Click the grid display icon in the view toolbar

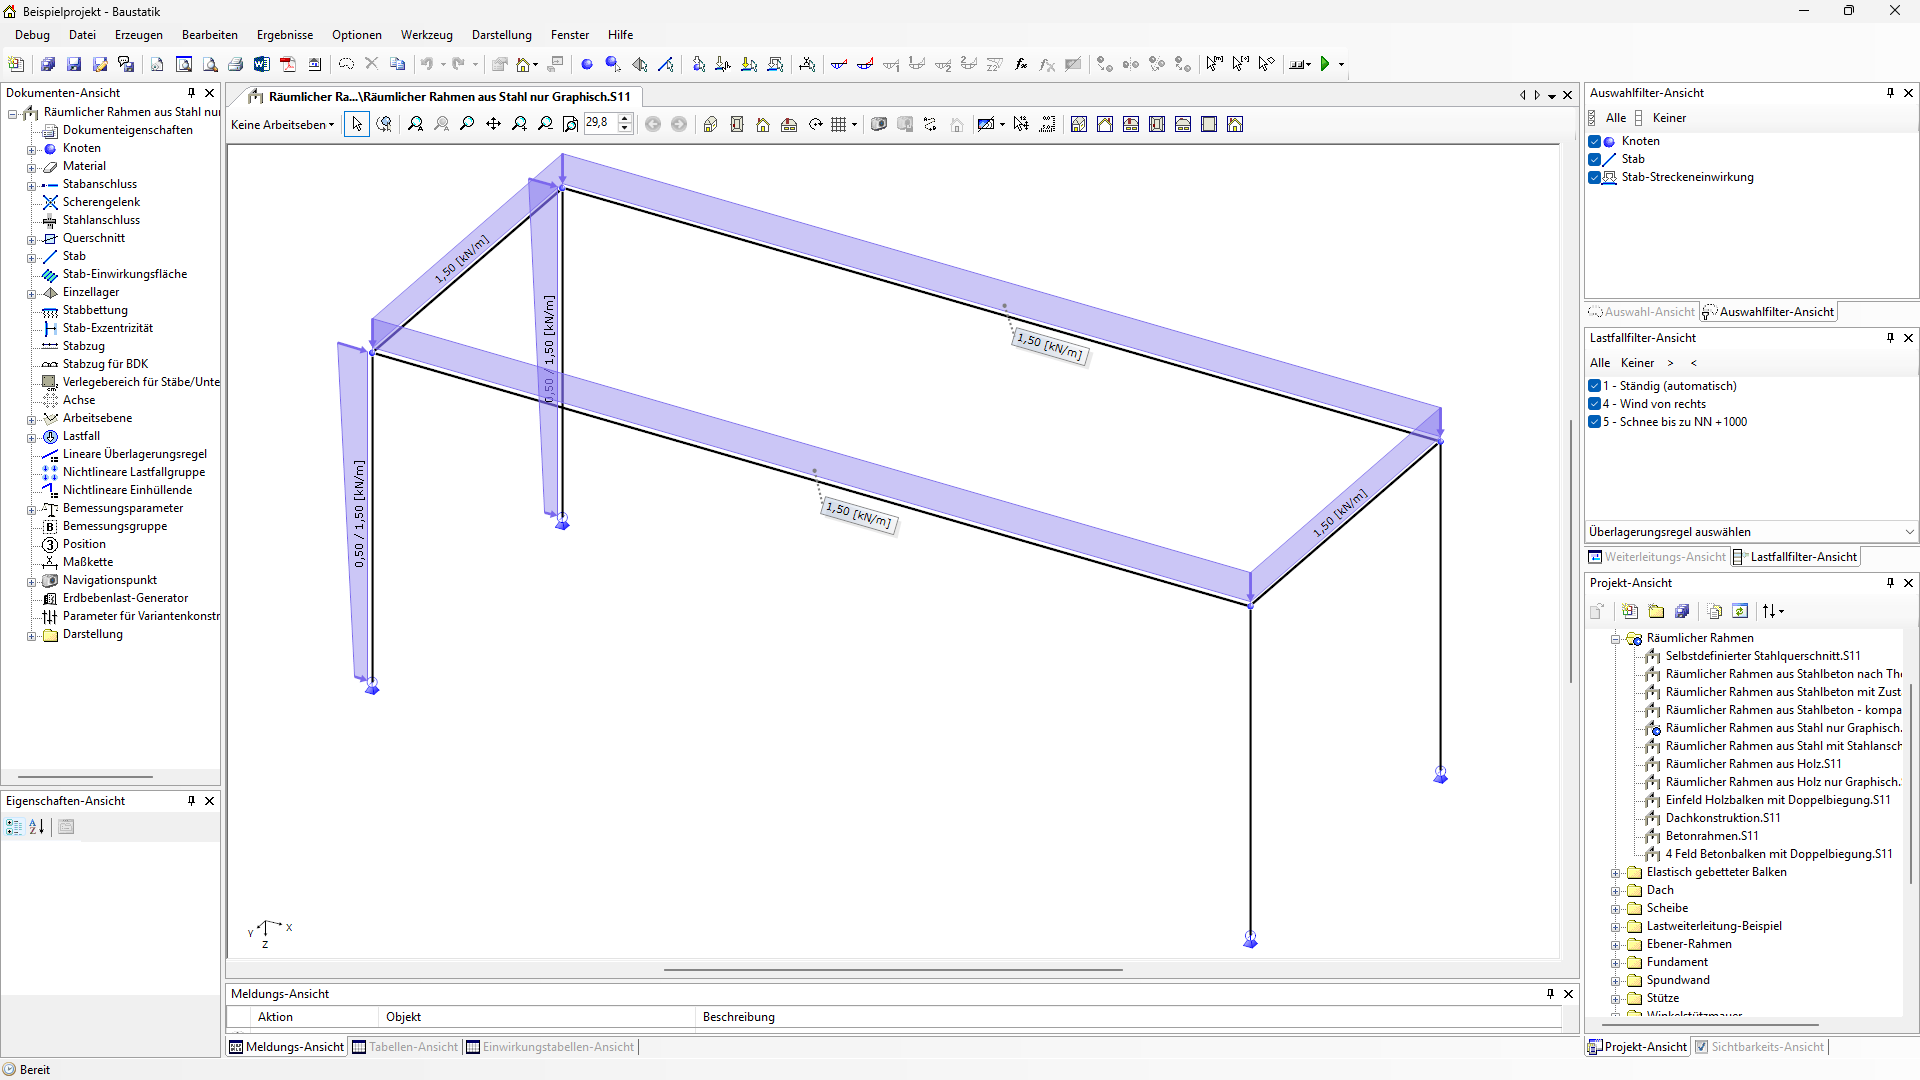click(839, 124)
